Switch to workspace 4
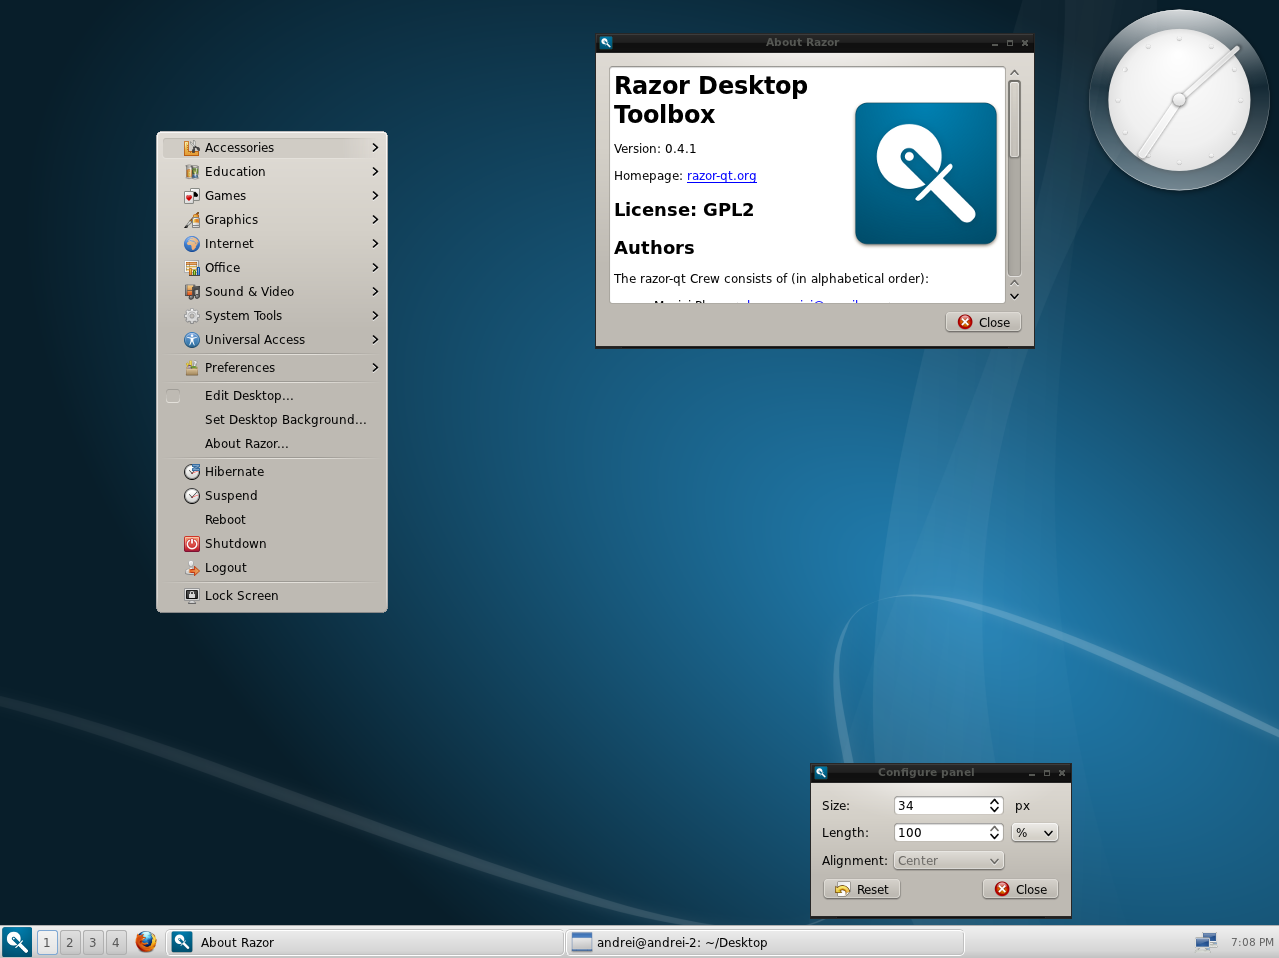Image resolution: width=1279 pixels, height=958 pixels. pos(115,941)
